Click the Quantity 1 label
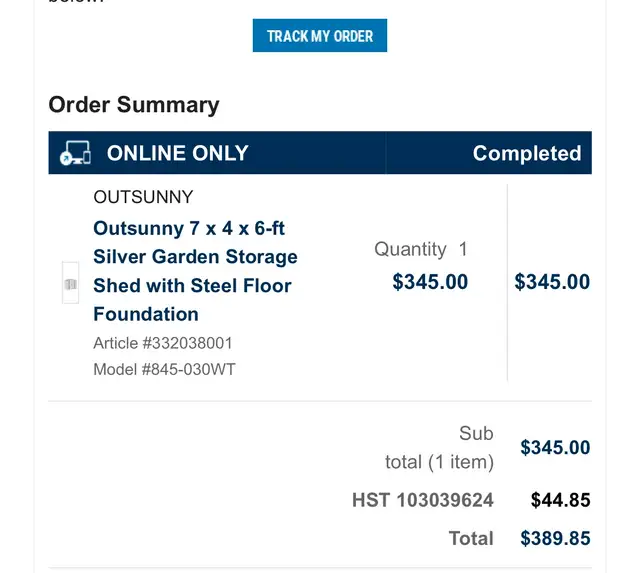 pyautogui.click(x=421, y=249)
